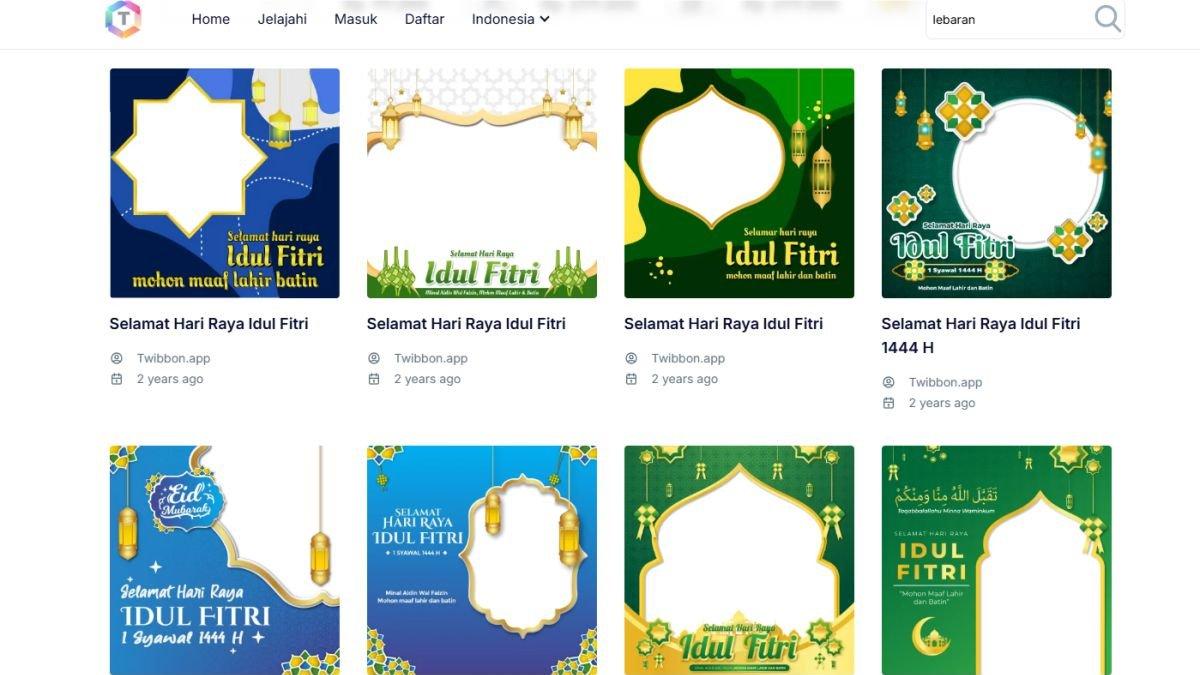This screenshot has height=675, width=1200.
Task: Go to the Jelajahi page
Action: (x=282, y=19)
